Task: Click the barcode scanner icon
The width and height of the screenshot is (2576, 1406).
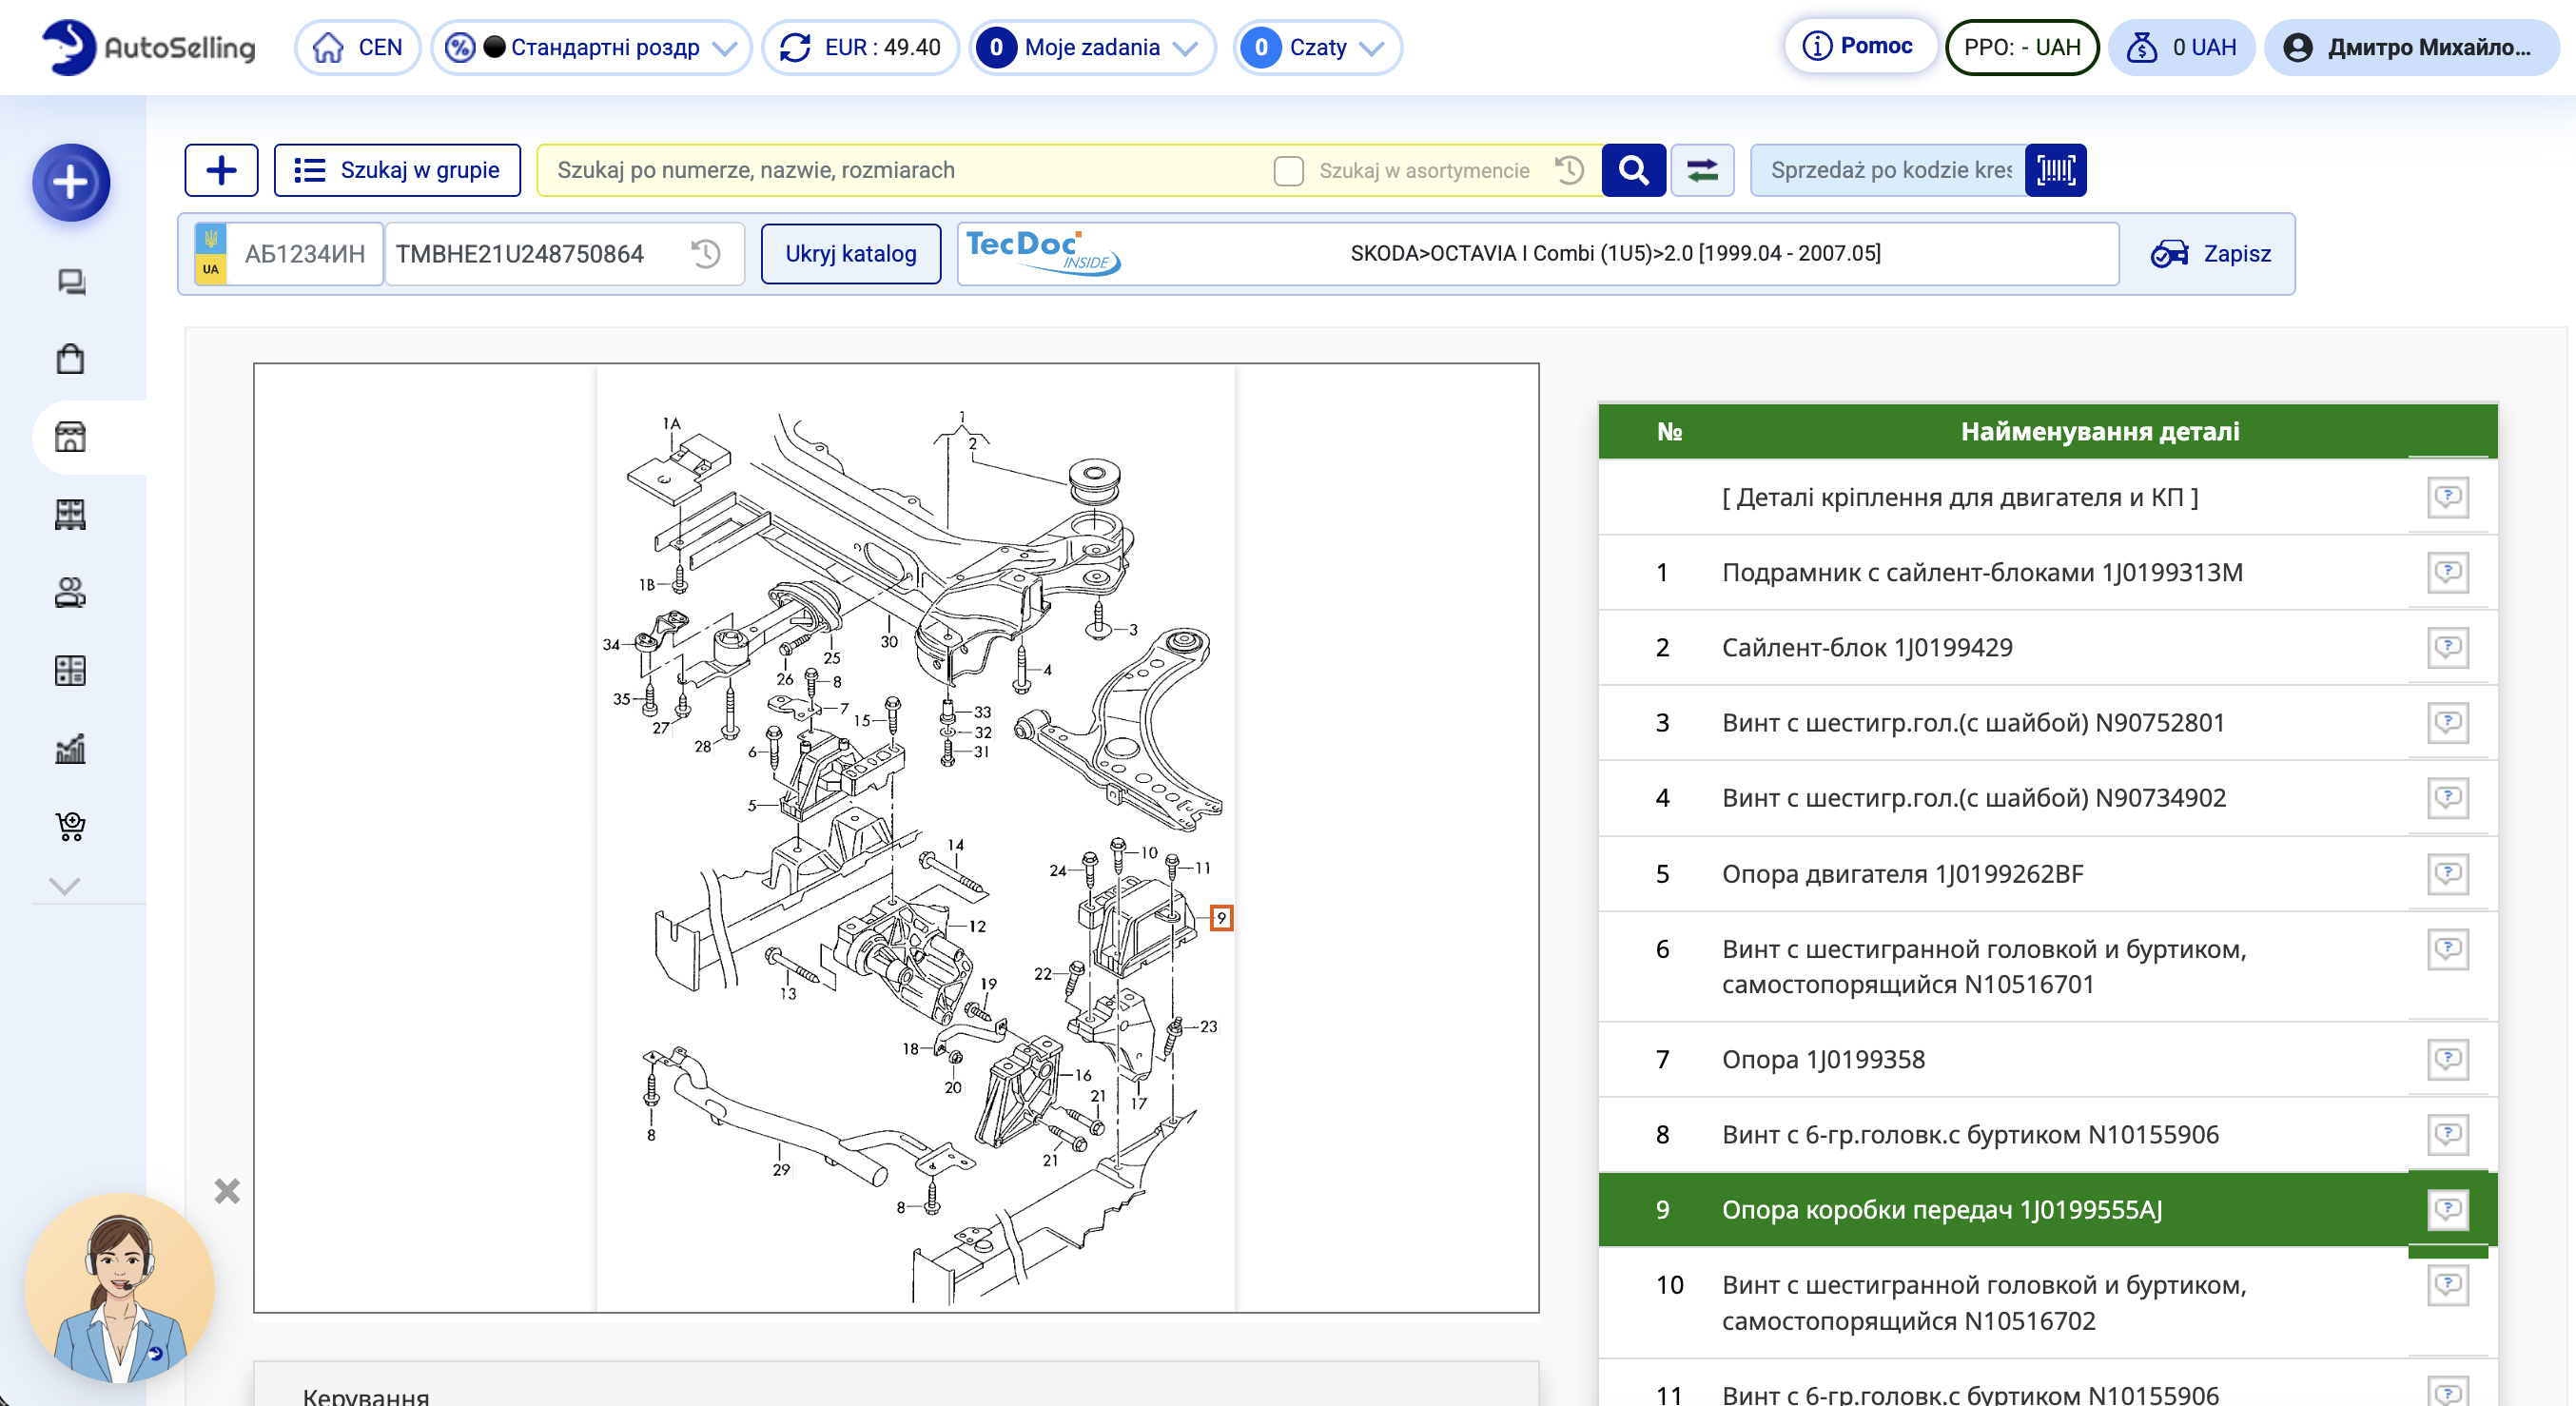Action: [2055, 170]
